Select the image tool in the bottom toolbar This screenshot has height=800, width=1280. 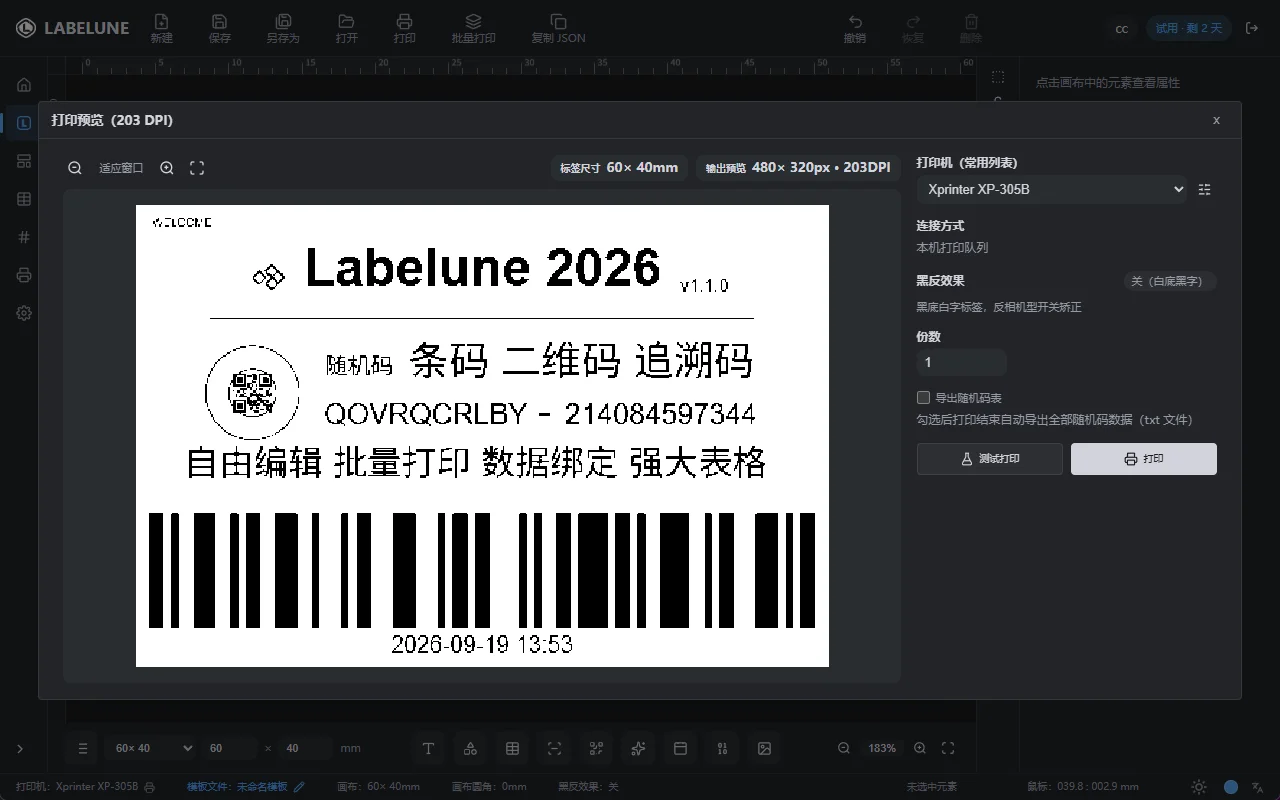pyautogui.click(x=764, y=748)
